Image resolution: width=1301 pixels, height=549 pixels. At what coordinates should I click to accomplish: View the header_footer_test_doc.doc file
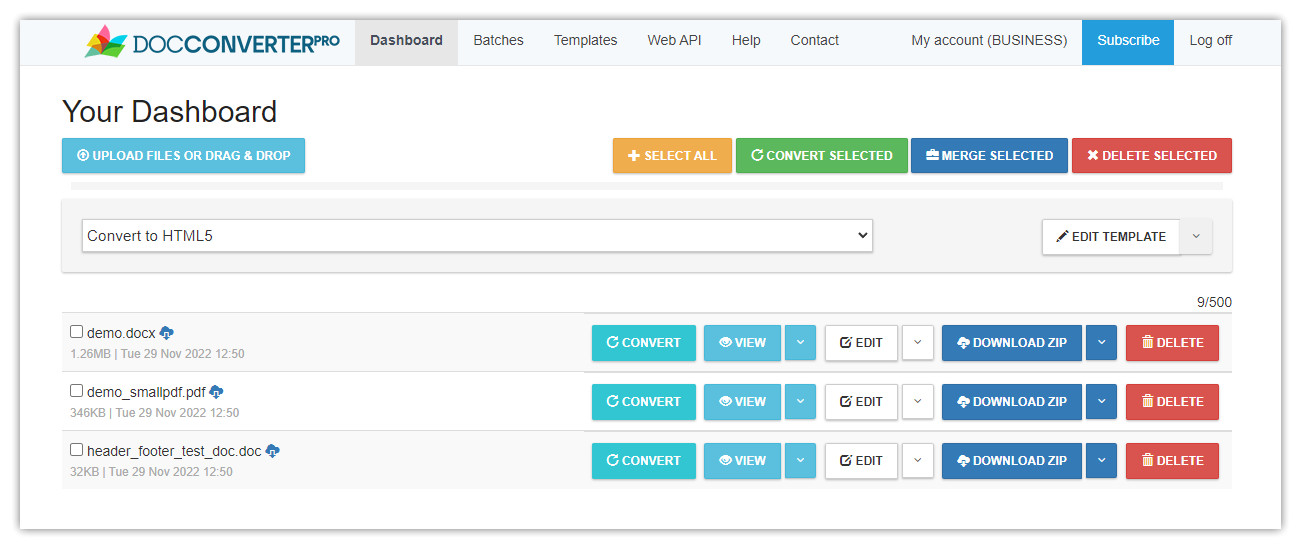[742, 461]
